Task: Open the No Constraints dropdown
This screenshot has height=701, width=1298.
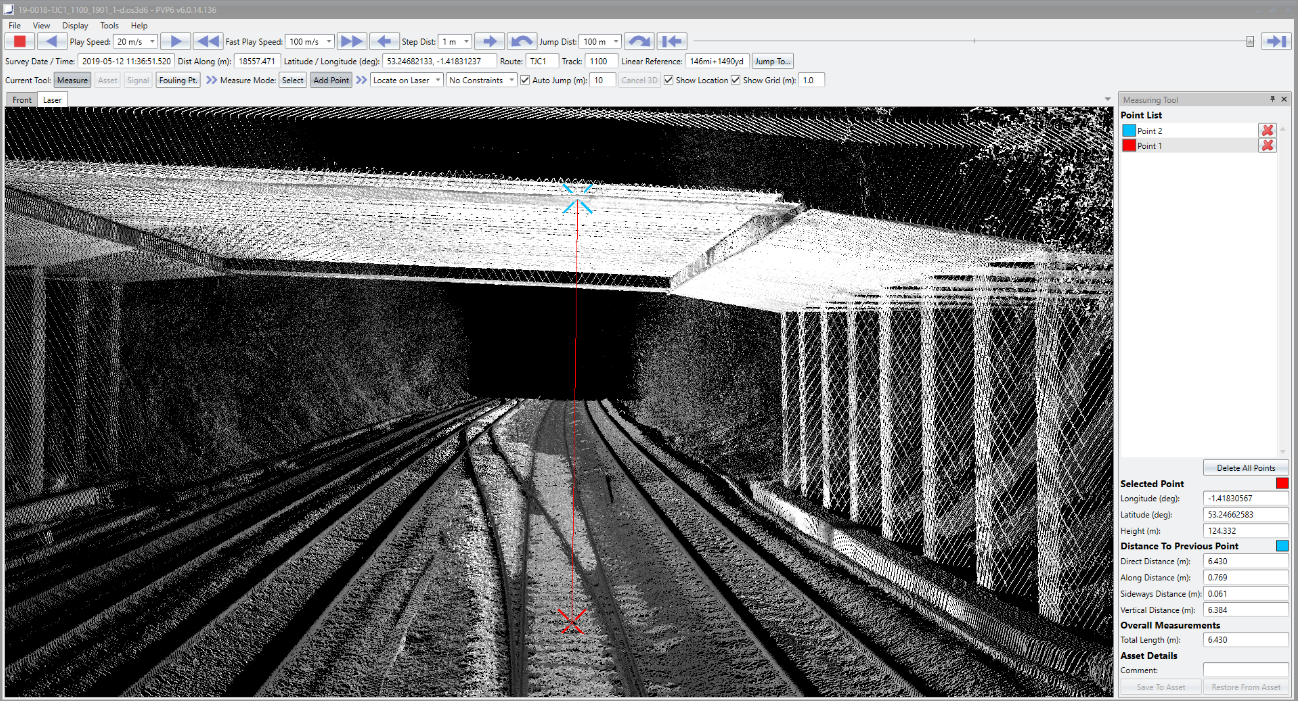Action: (x=481, y=80)
